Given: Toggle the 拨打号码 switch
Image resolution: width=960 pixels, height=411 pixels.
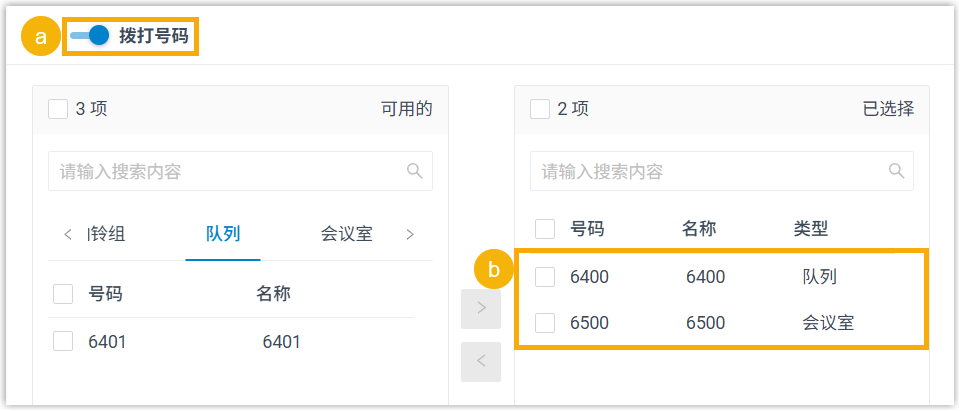Looking at the screenshot, I should pyautogui.click(x=89, y=37).
